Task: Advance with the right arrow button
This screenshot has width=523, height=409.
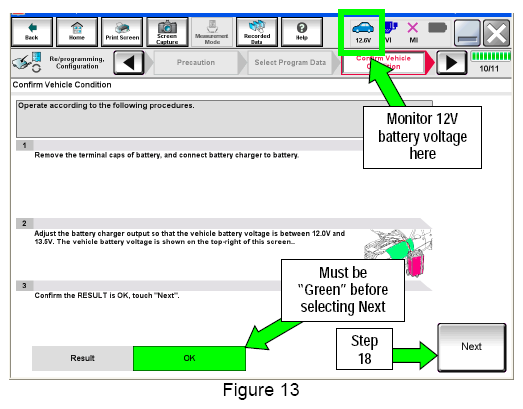Action: [451, 62]
